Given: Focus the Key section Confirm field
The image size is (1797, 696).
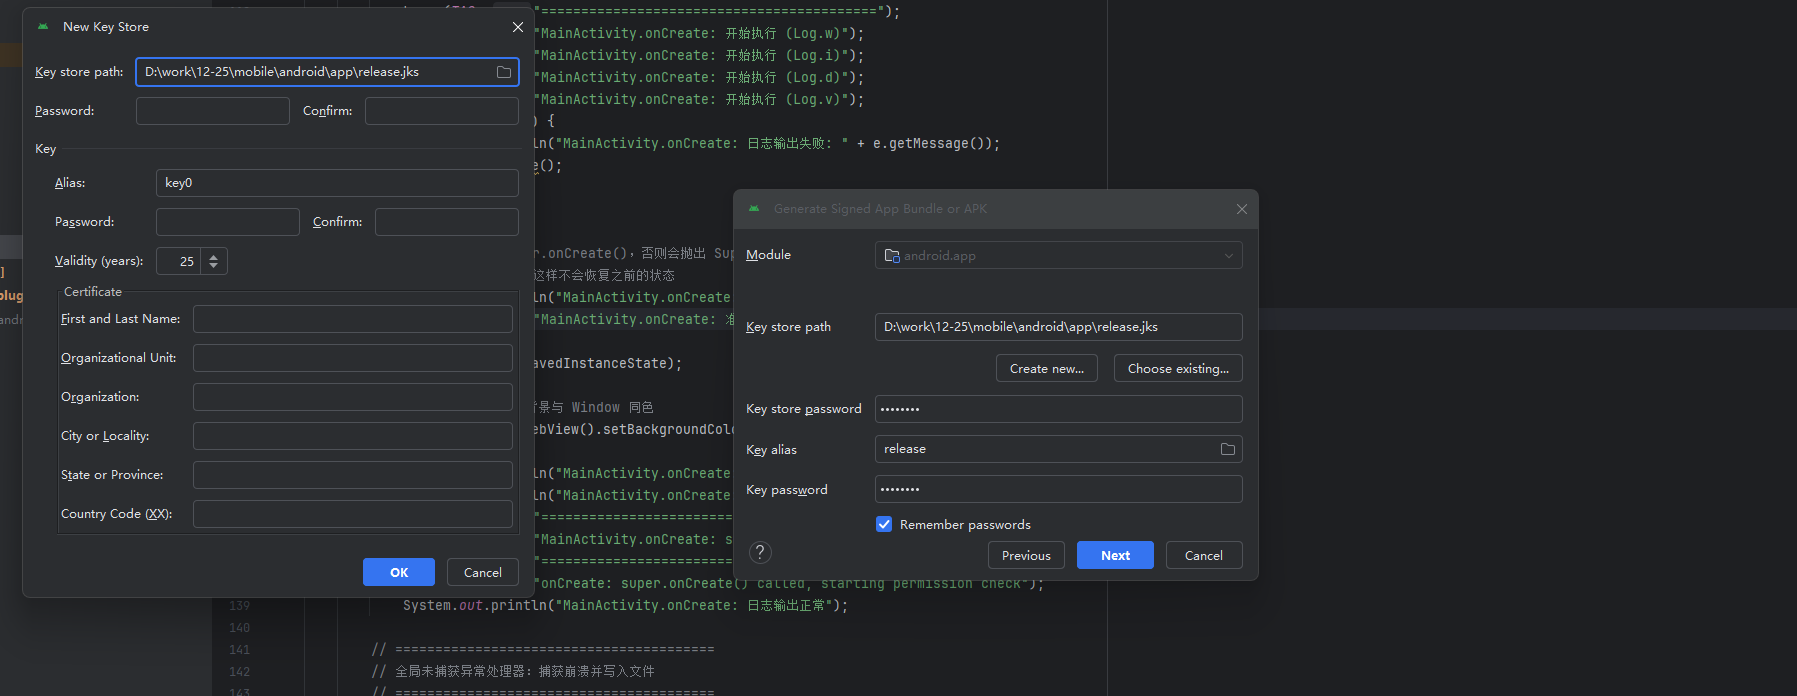Looking at the screenshot, I should [x=447, y=222].
